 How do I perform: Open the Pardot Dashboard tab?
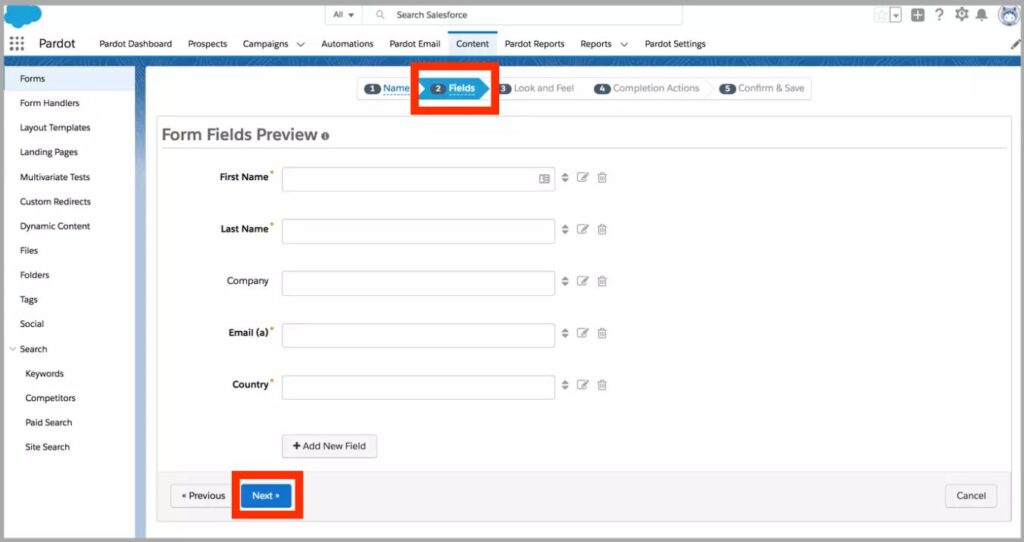pyautogui.click(x=135, y=44)
